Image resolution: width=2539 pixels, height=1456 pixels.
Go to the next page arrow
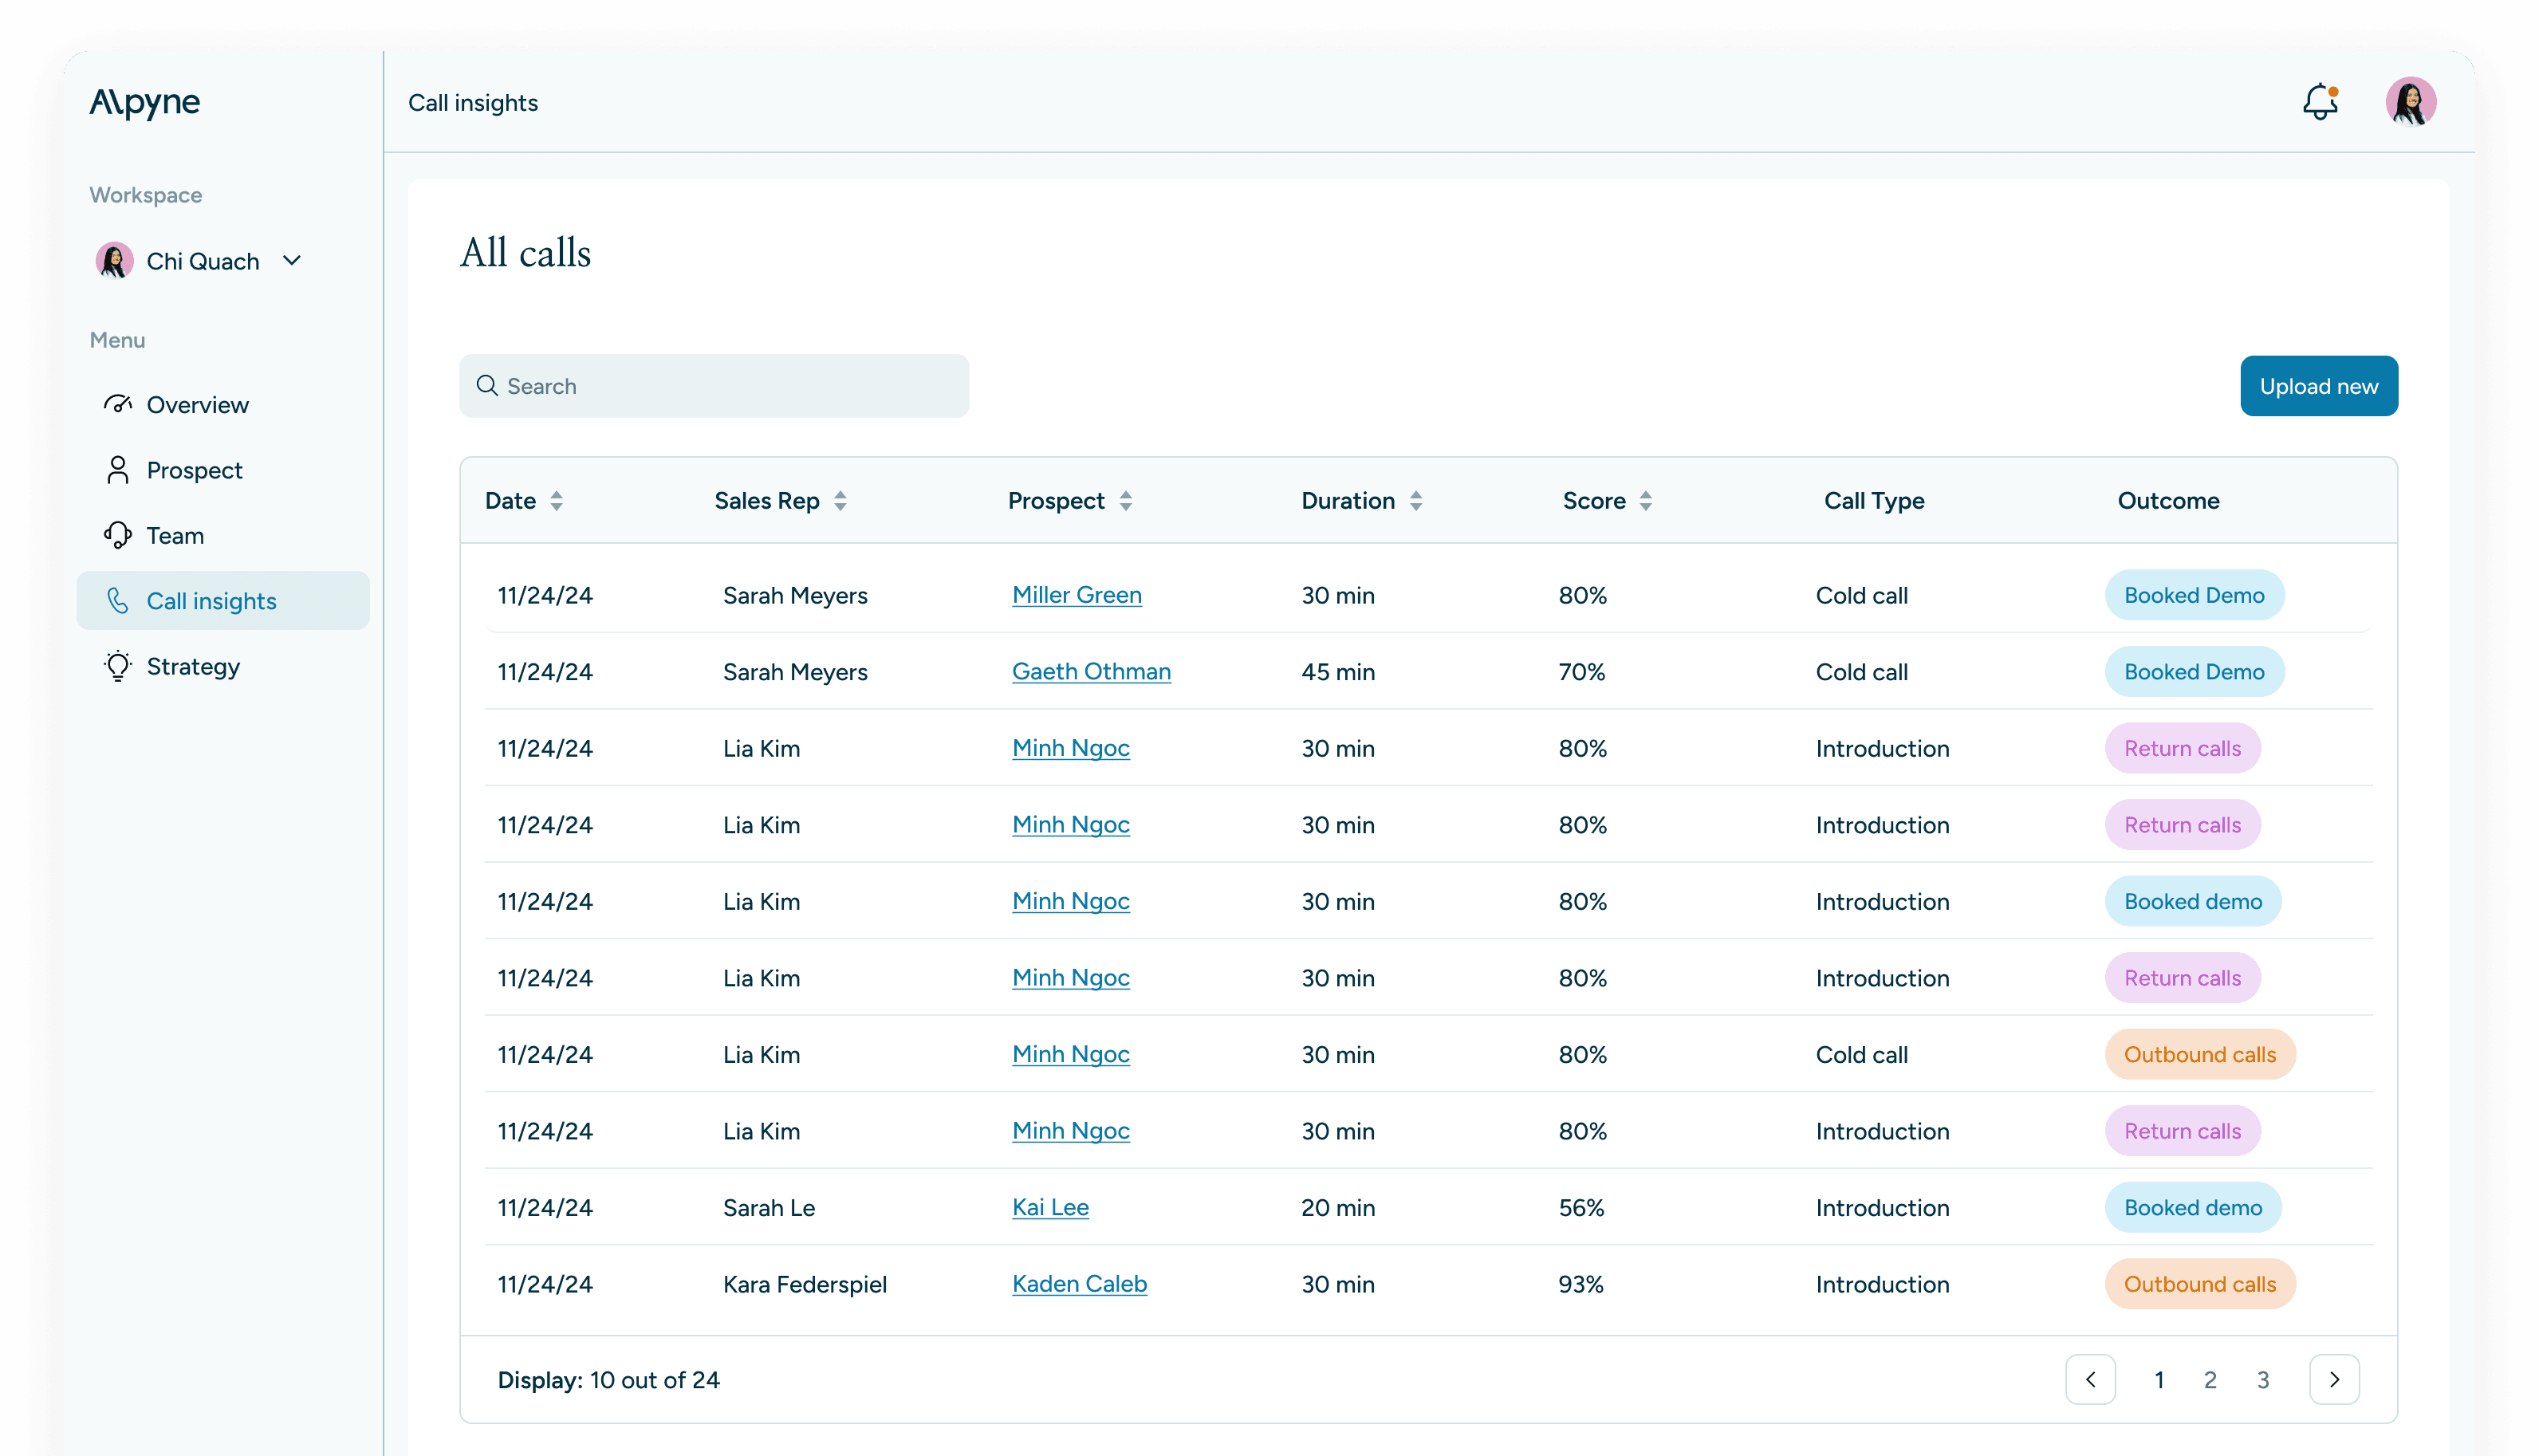(x=2334, y=1380)
